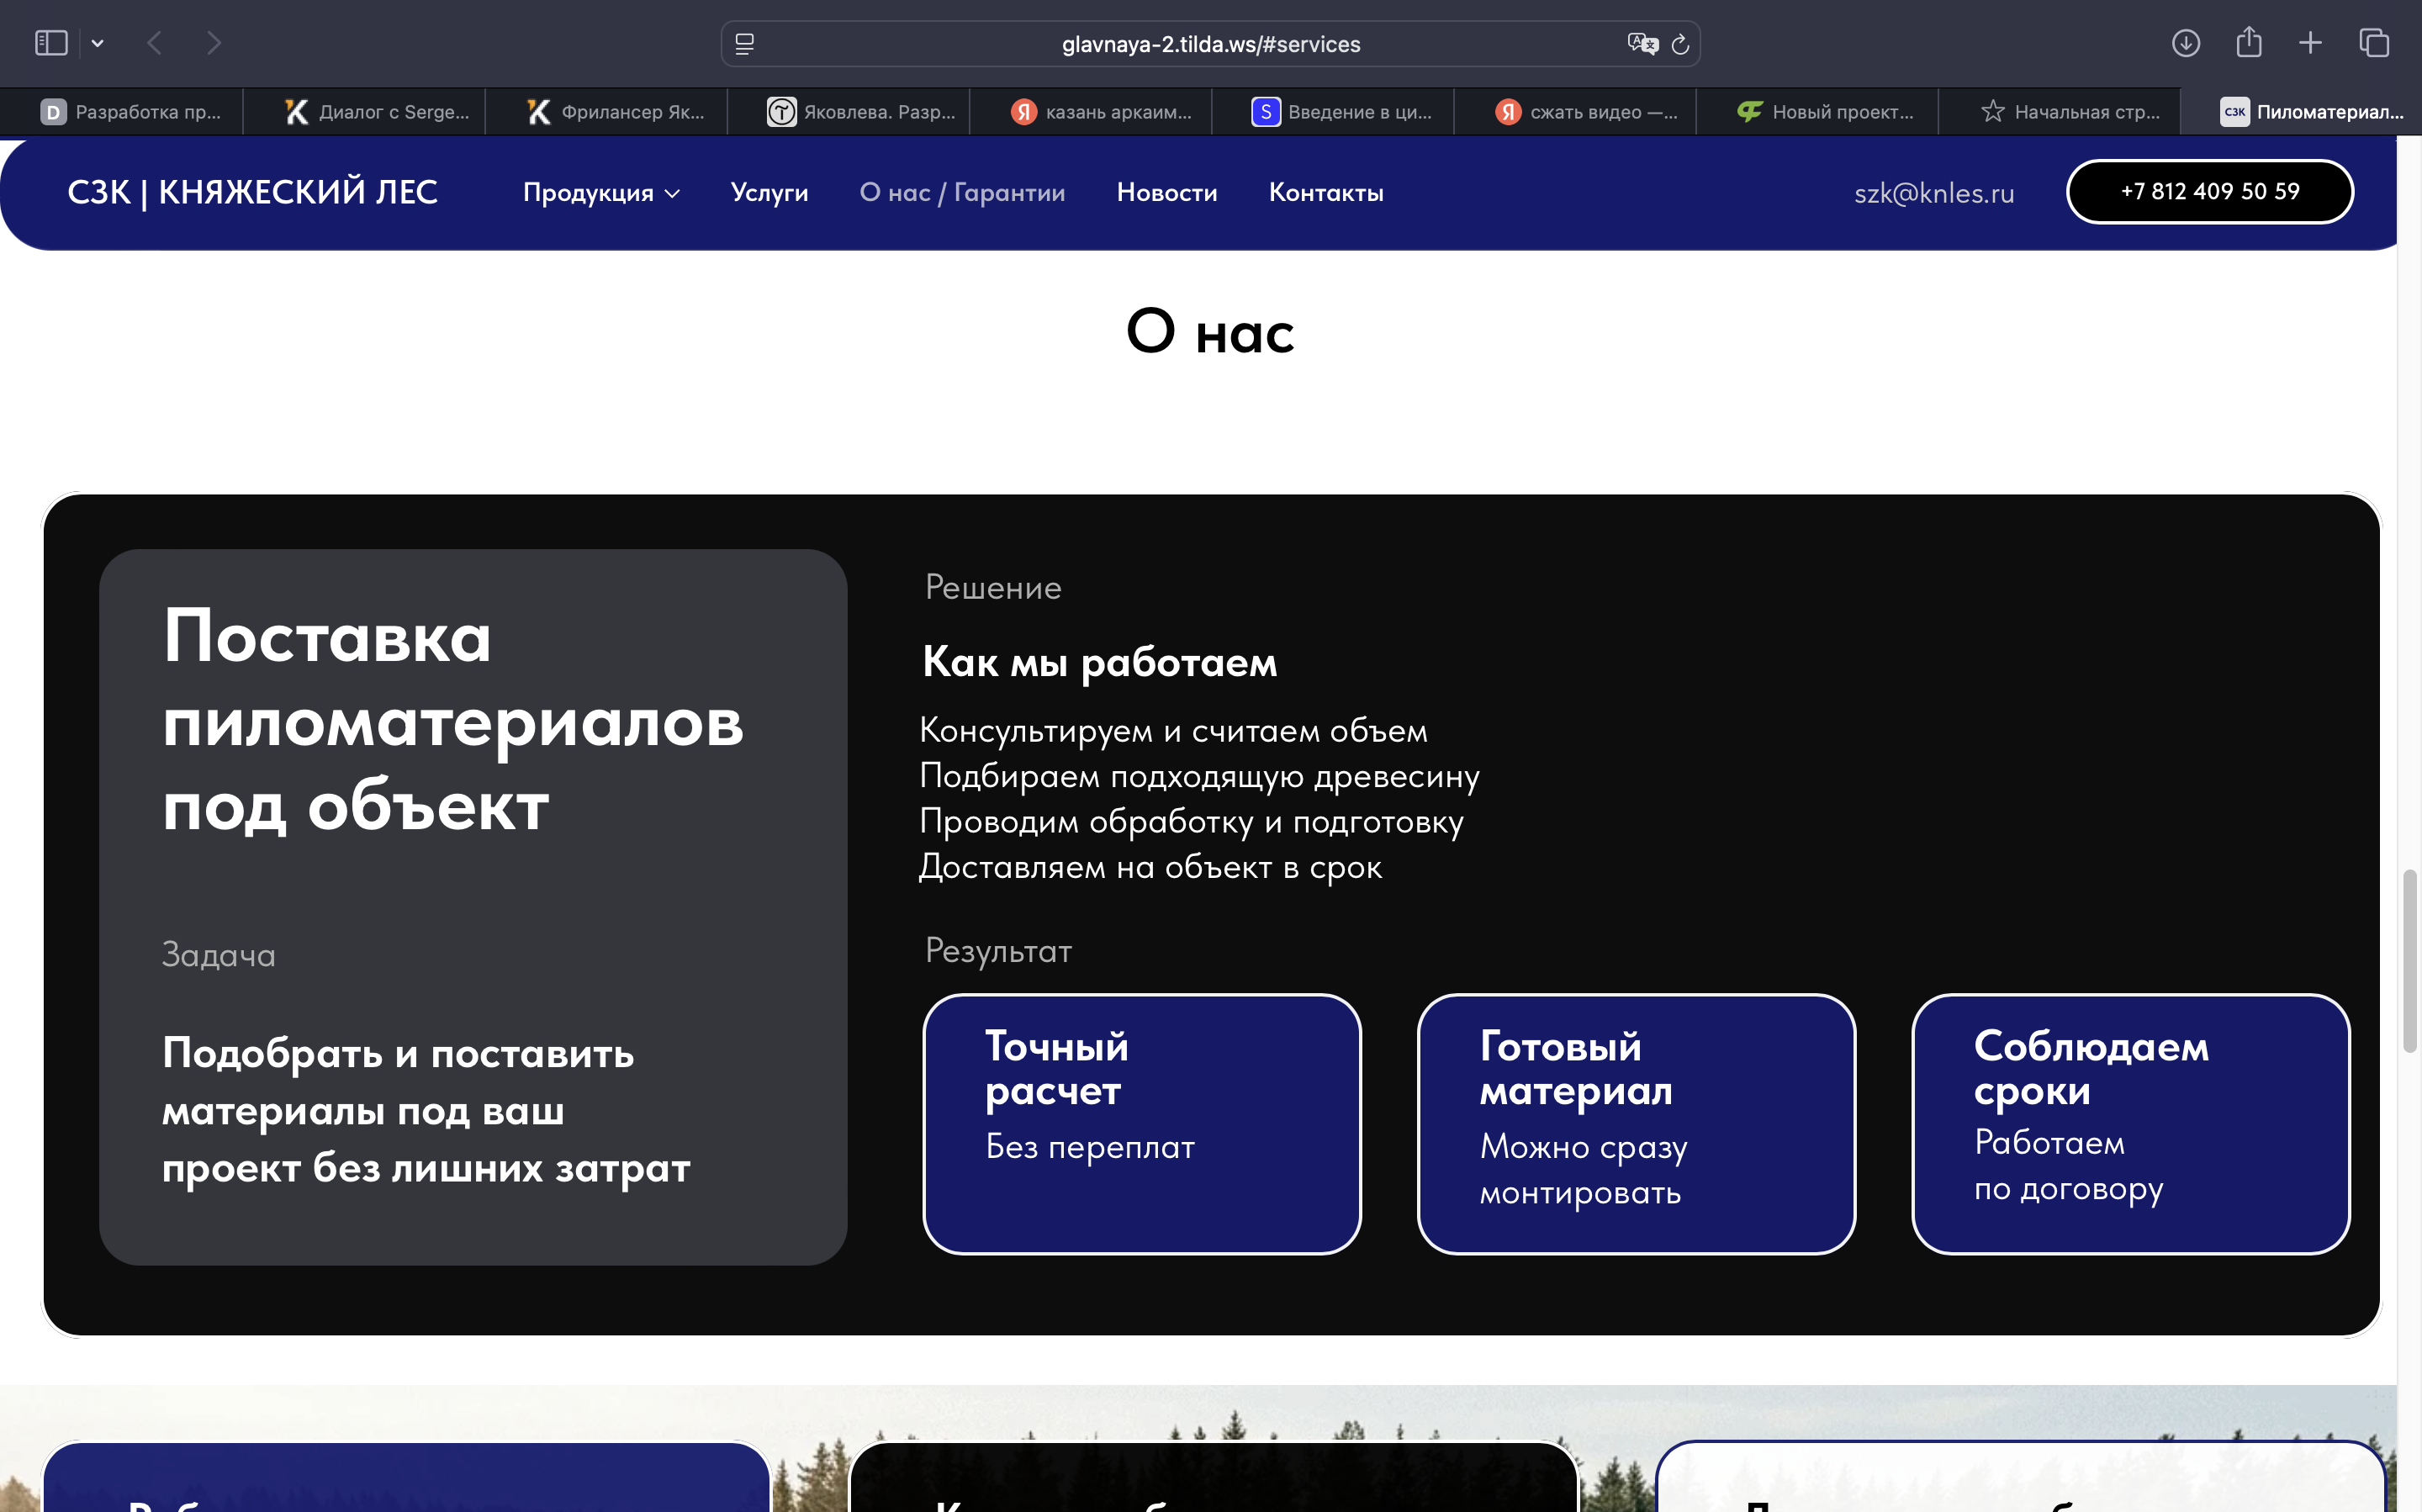Screen dimensions: 2422x1512
Task: Reload the page with refresh icon
Action: coord(1680,44)
